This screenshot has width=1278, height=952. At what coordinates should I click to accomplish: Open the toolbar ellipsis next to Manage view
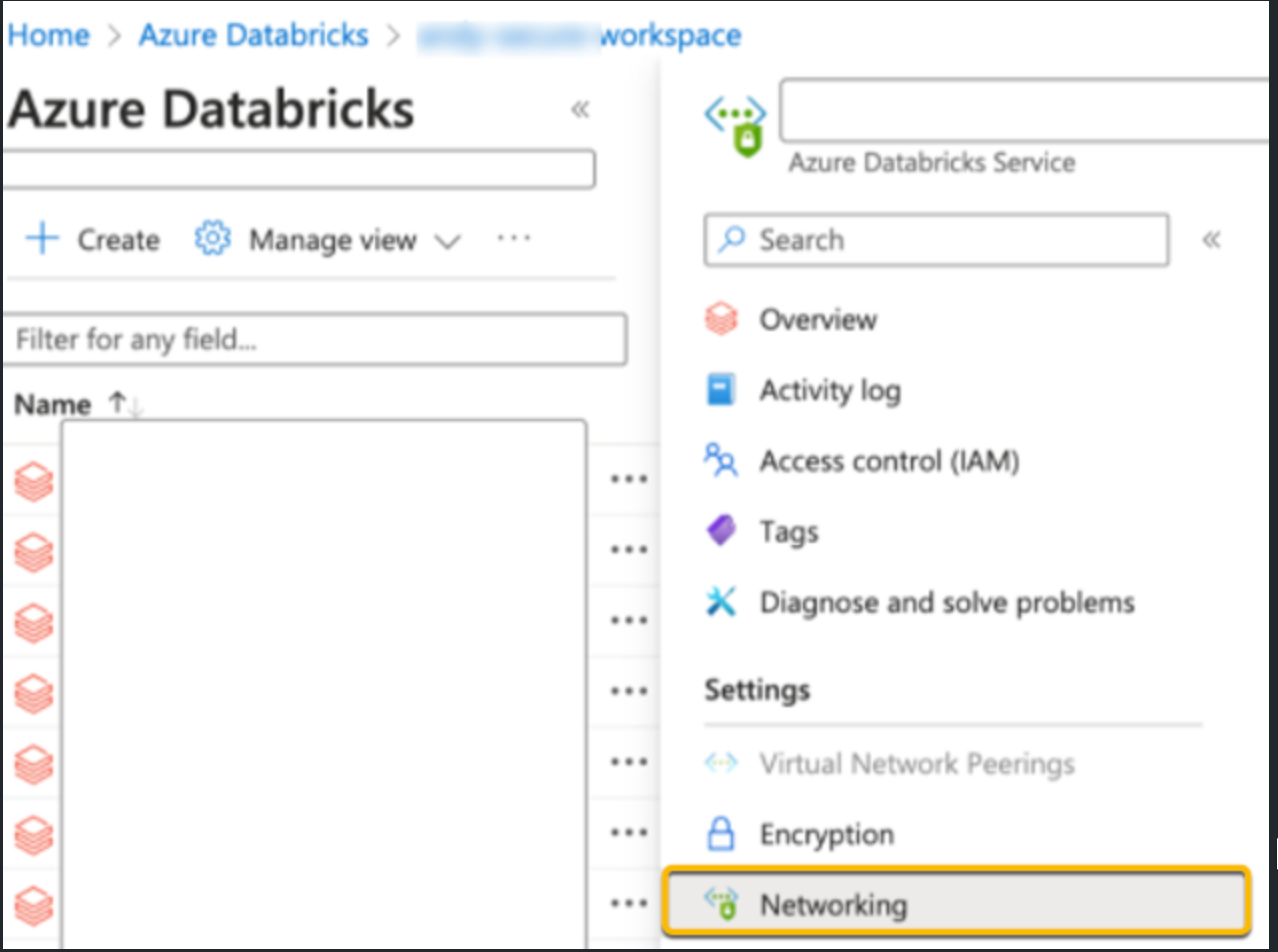click(513, 238)
